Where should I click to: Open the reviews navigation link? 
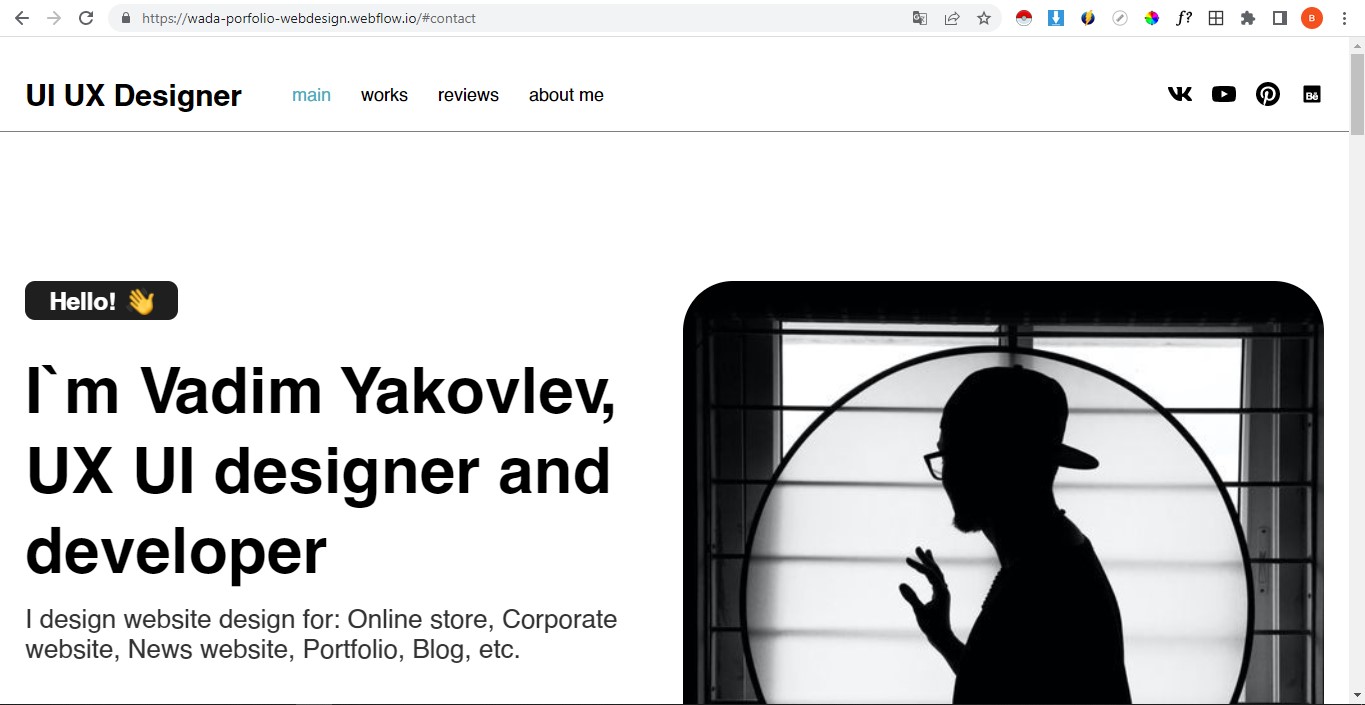pos(468,95)
